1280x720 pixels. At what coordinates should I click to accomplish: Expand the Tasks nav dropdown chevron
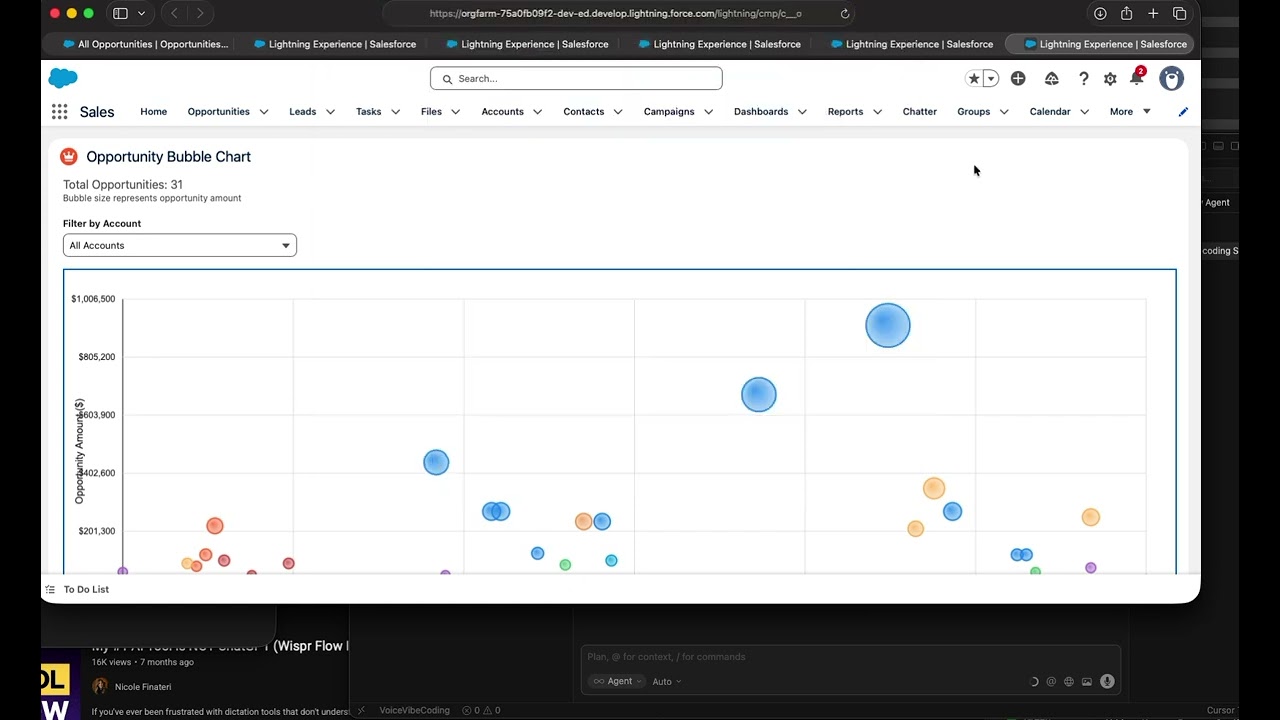click(395, 112)
